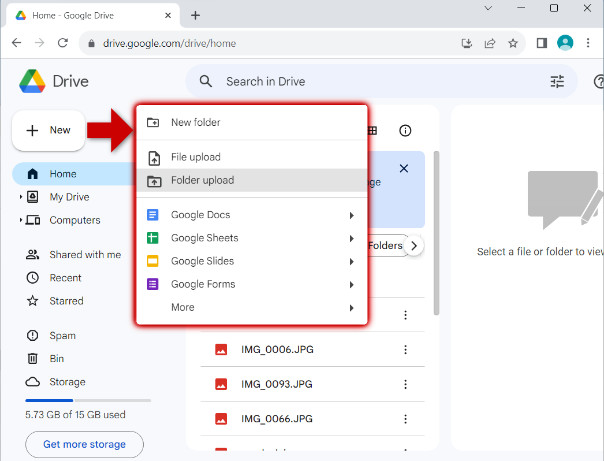Click image file icon of IMG_0006.JPG
This screenshot has height=461, width=604.
221,349
